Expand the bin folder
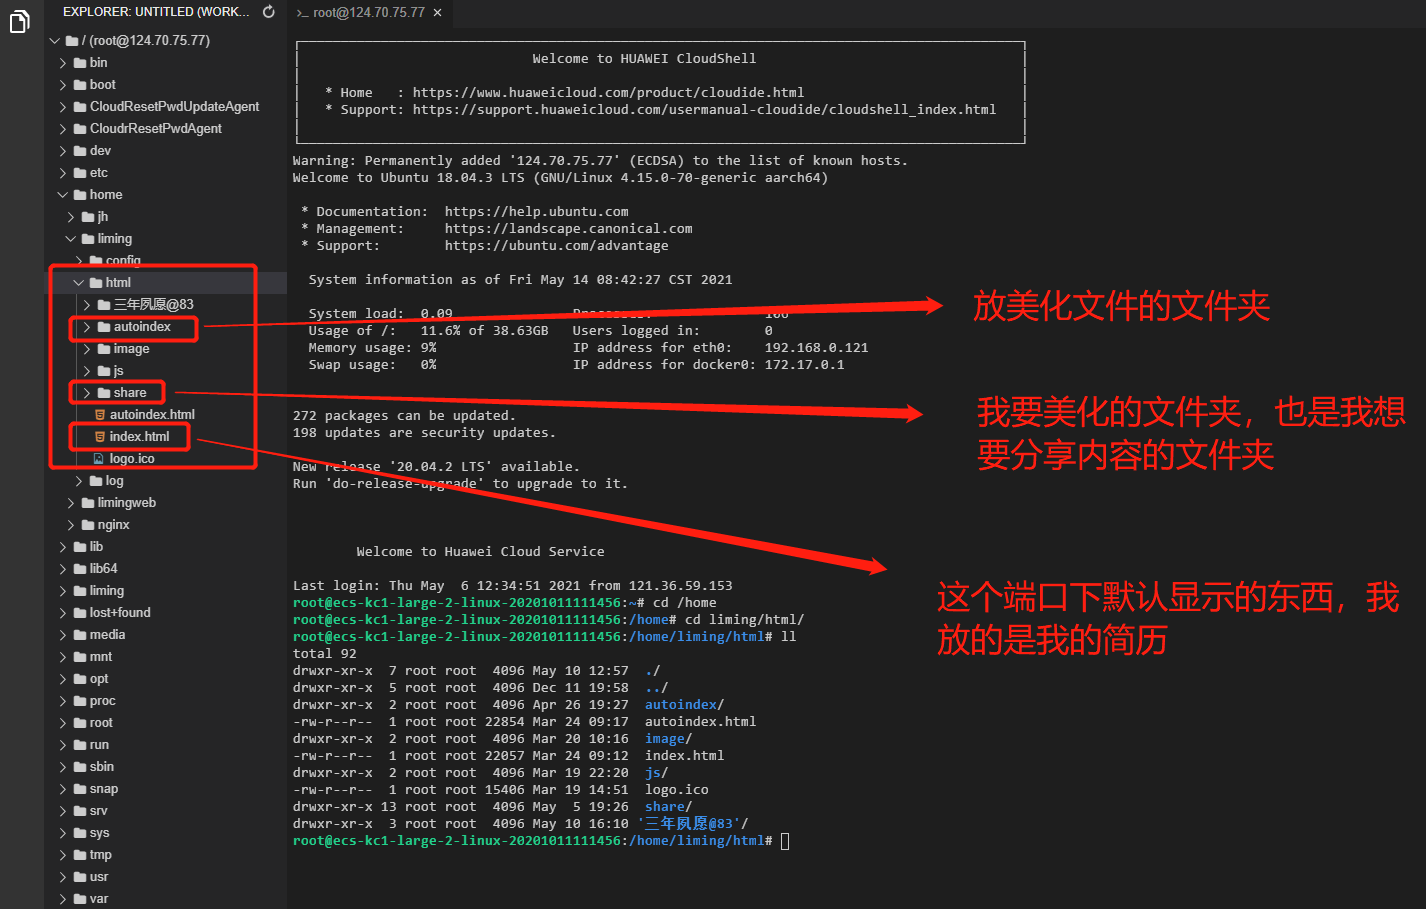 (62, 62)
